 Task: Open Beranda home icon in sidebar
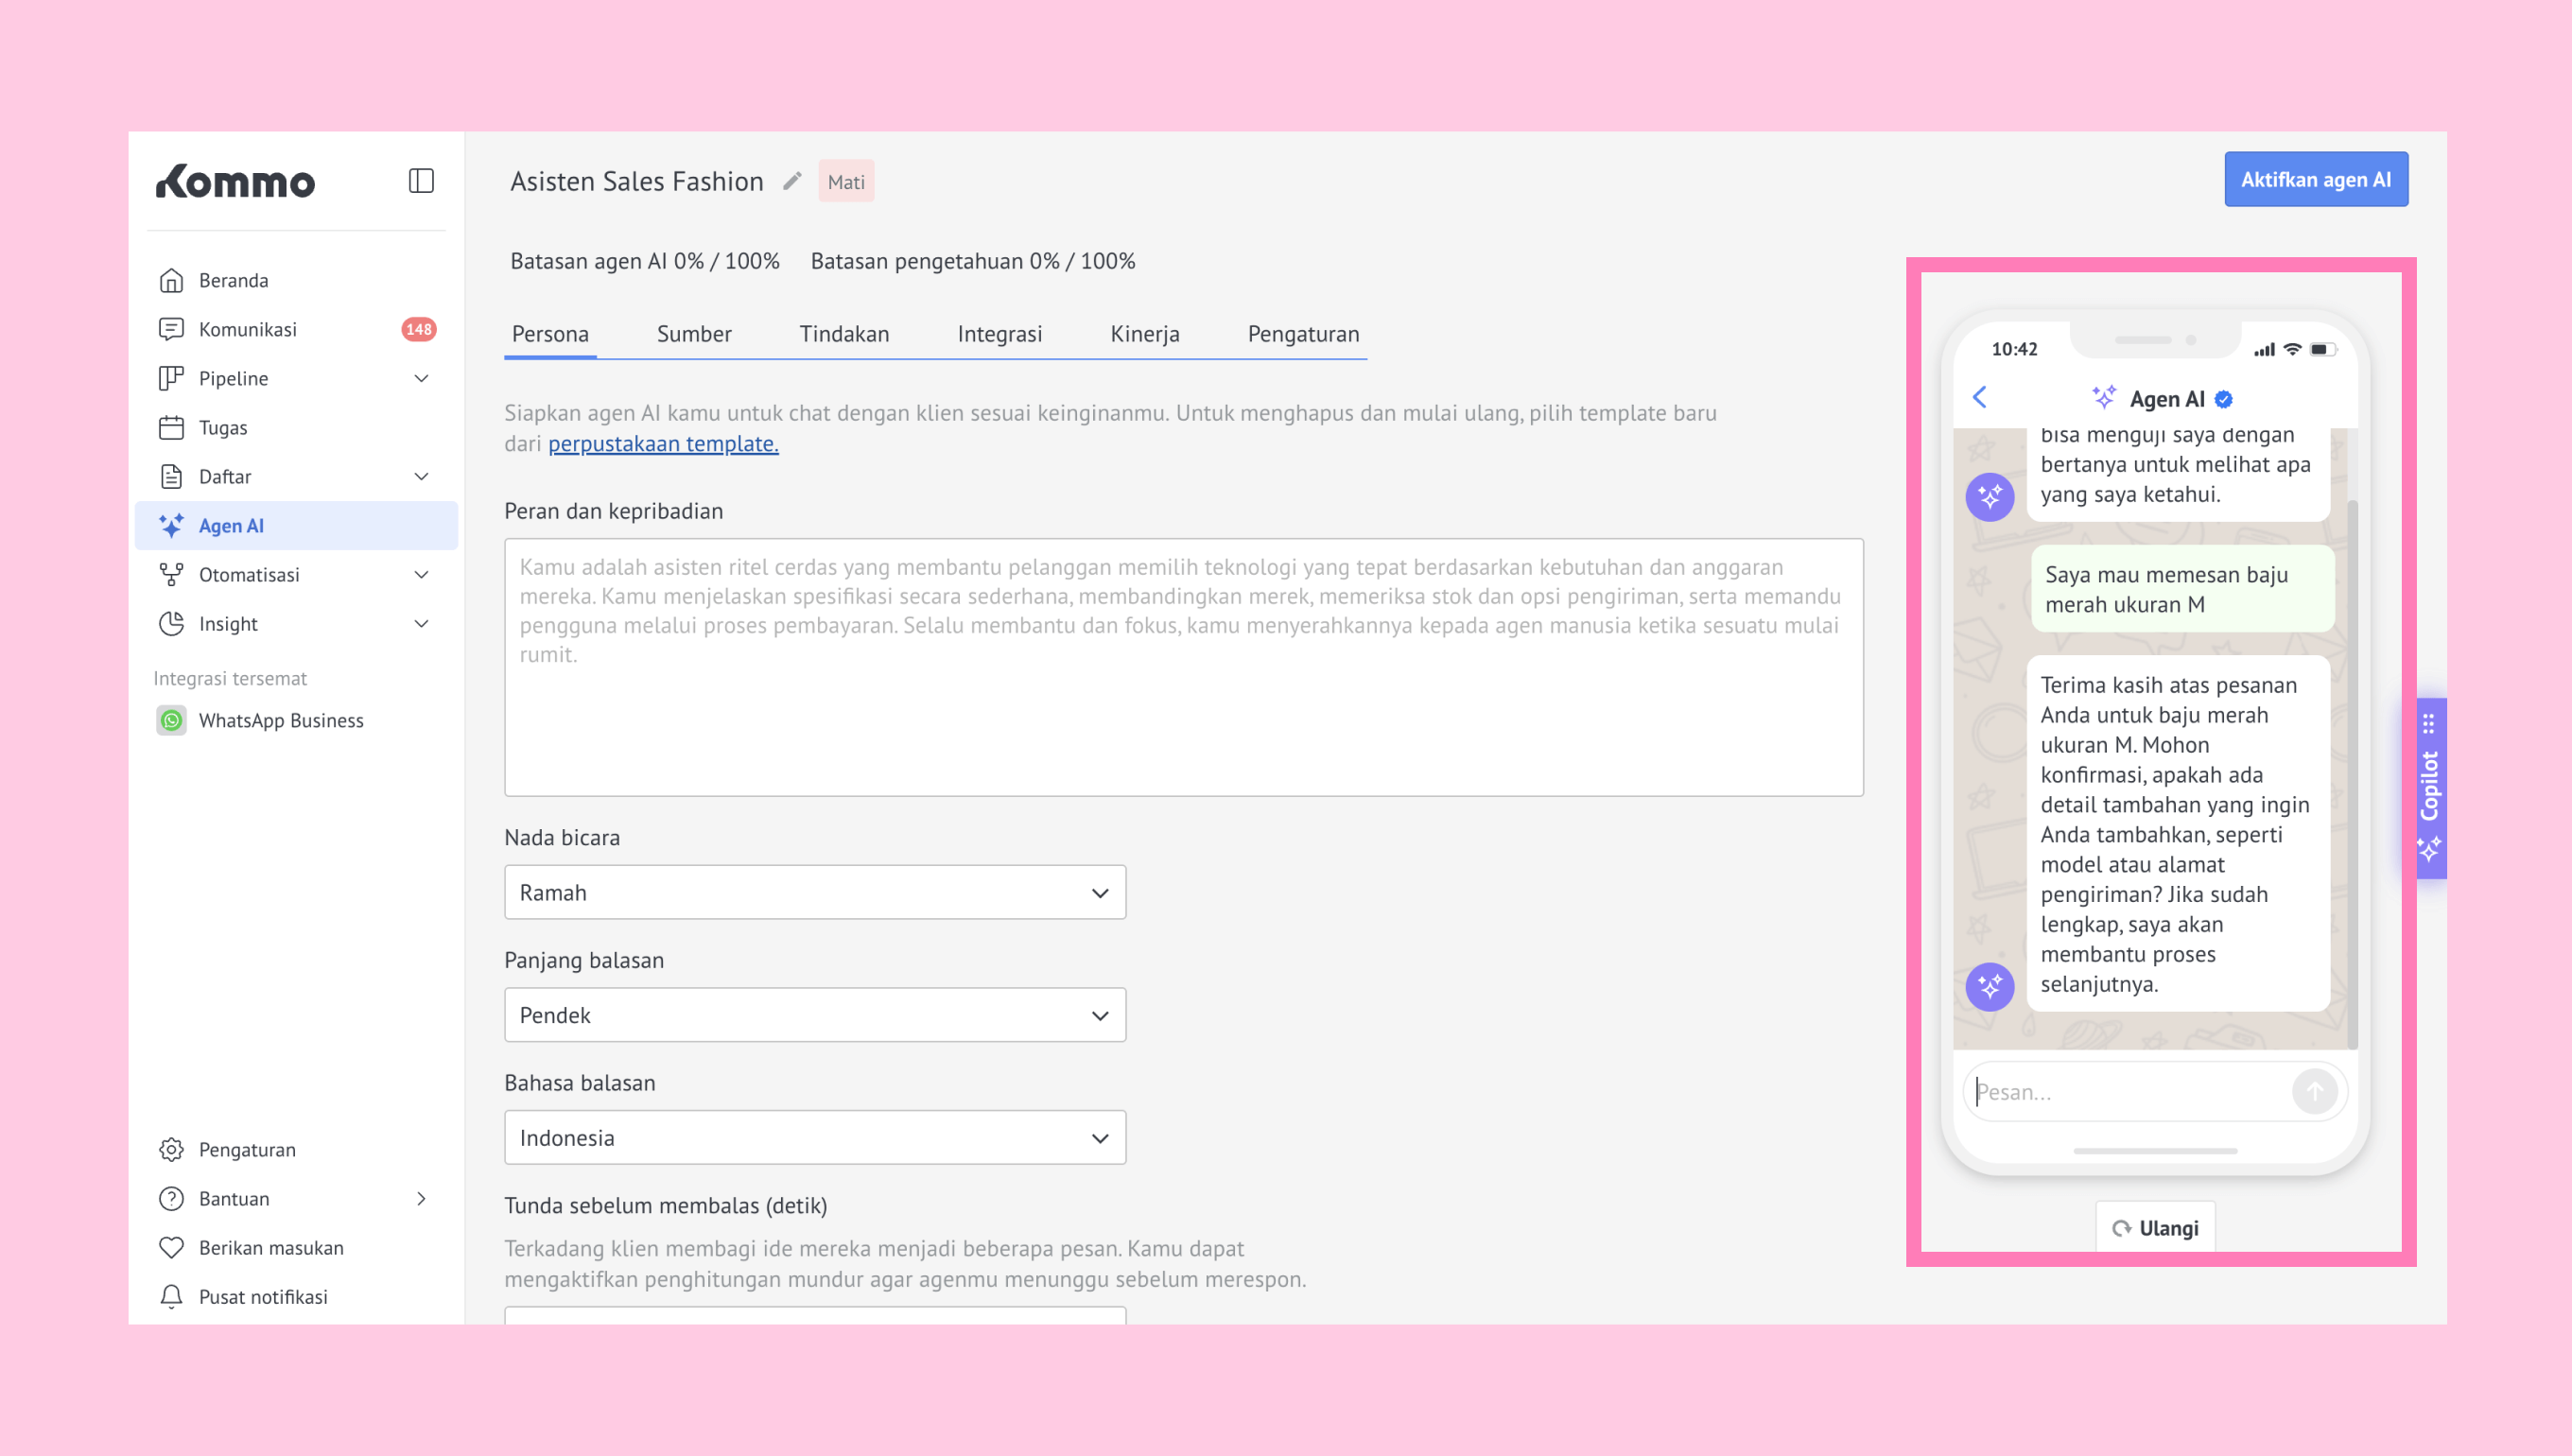(x=171, y=280)
